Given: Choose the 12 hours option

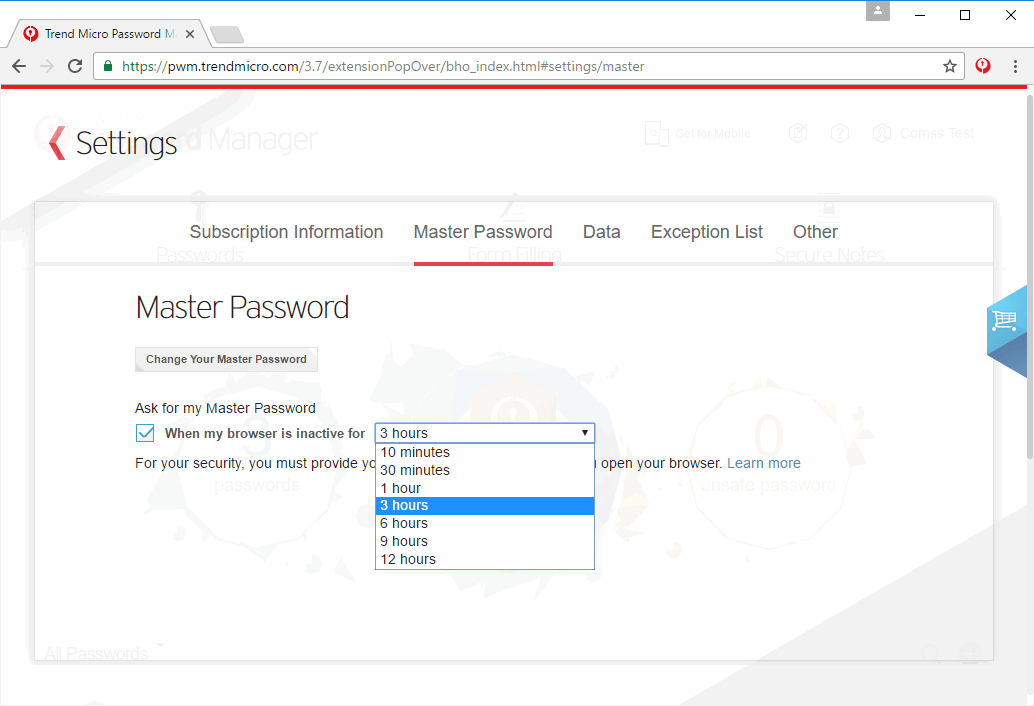Looking at the screenshot, I should click(408, 559).
